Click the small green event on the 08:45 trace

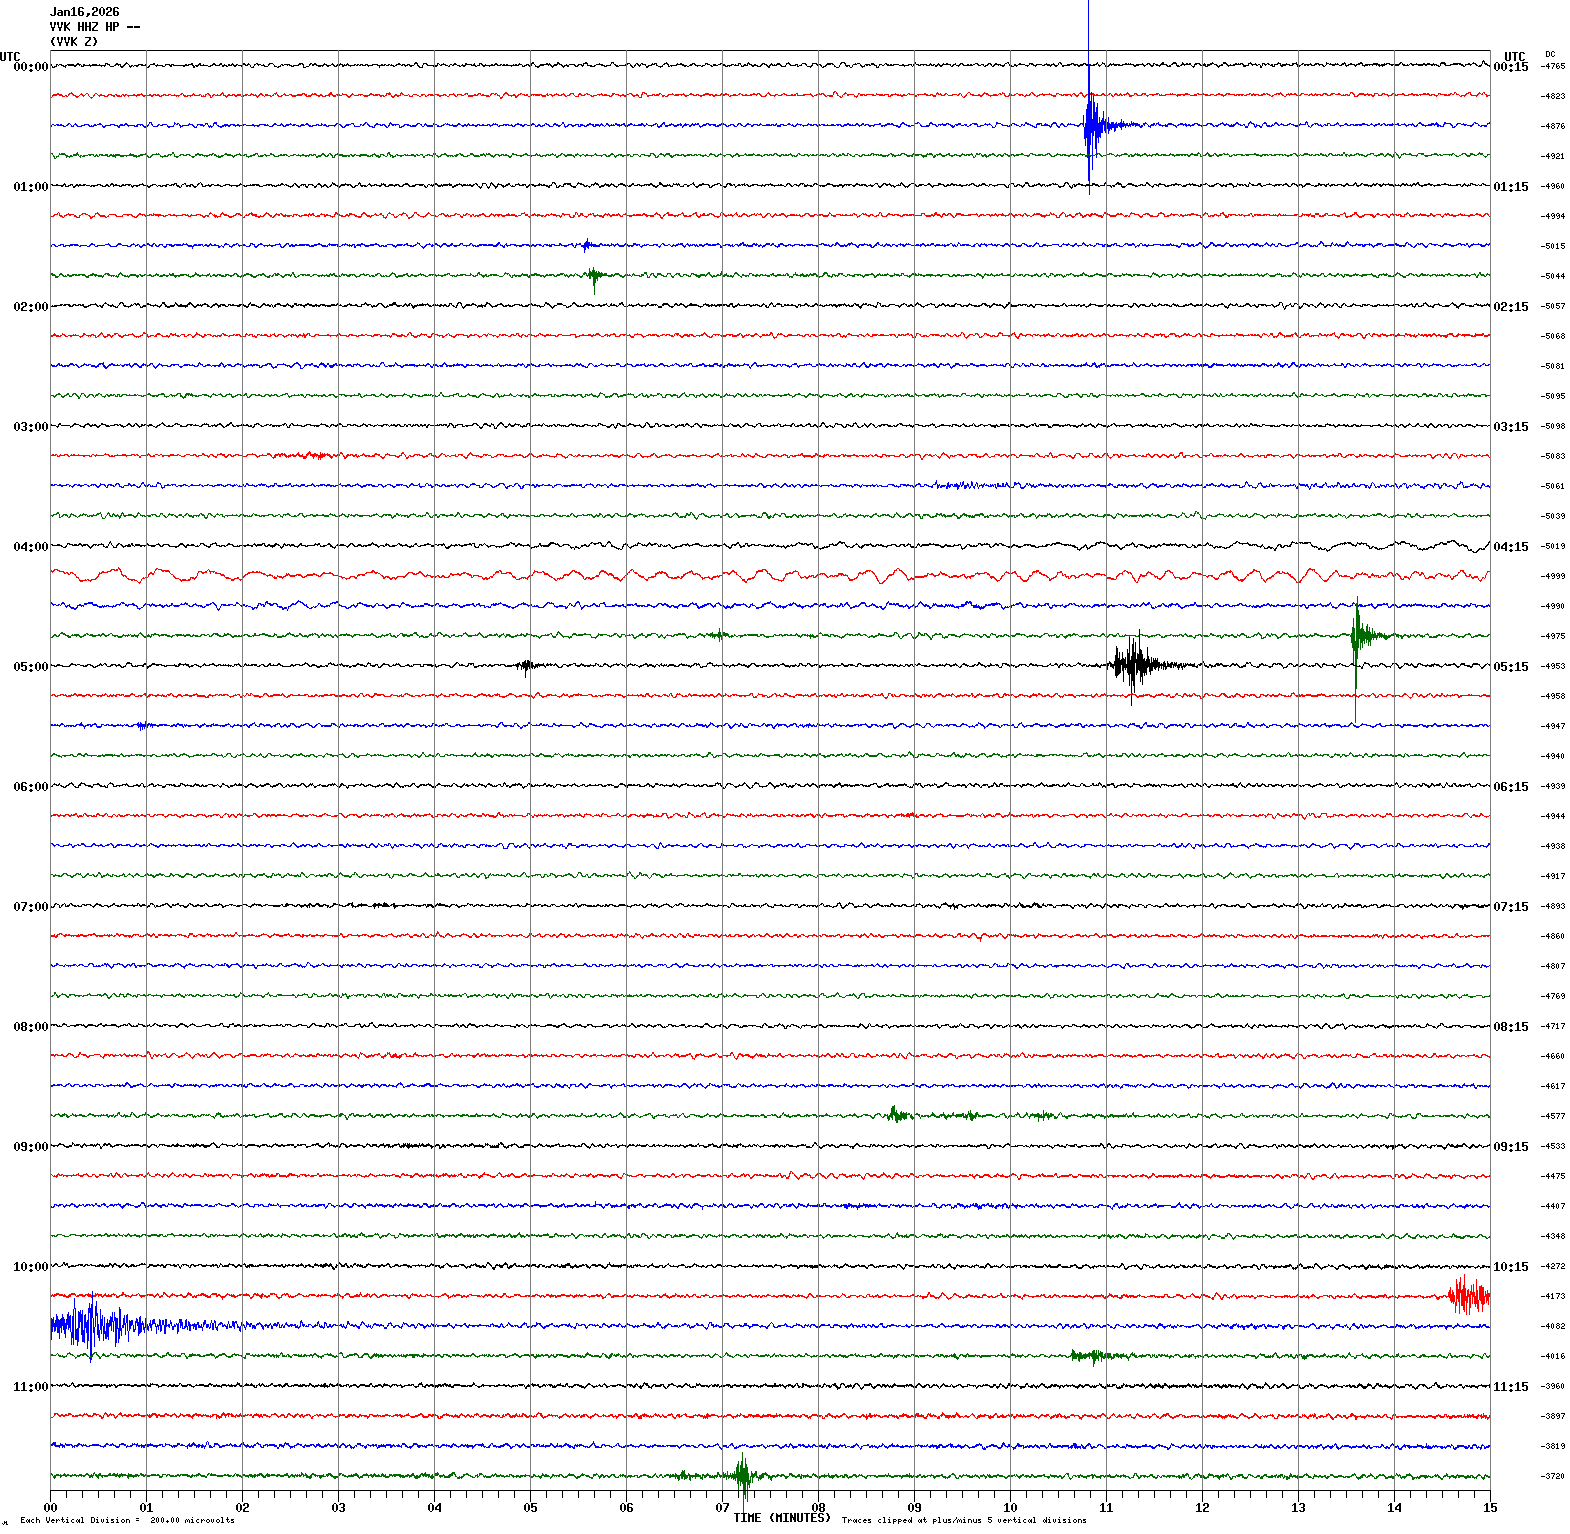click(897, 1114)
